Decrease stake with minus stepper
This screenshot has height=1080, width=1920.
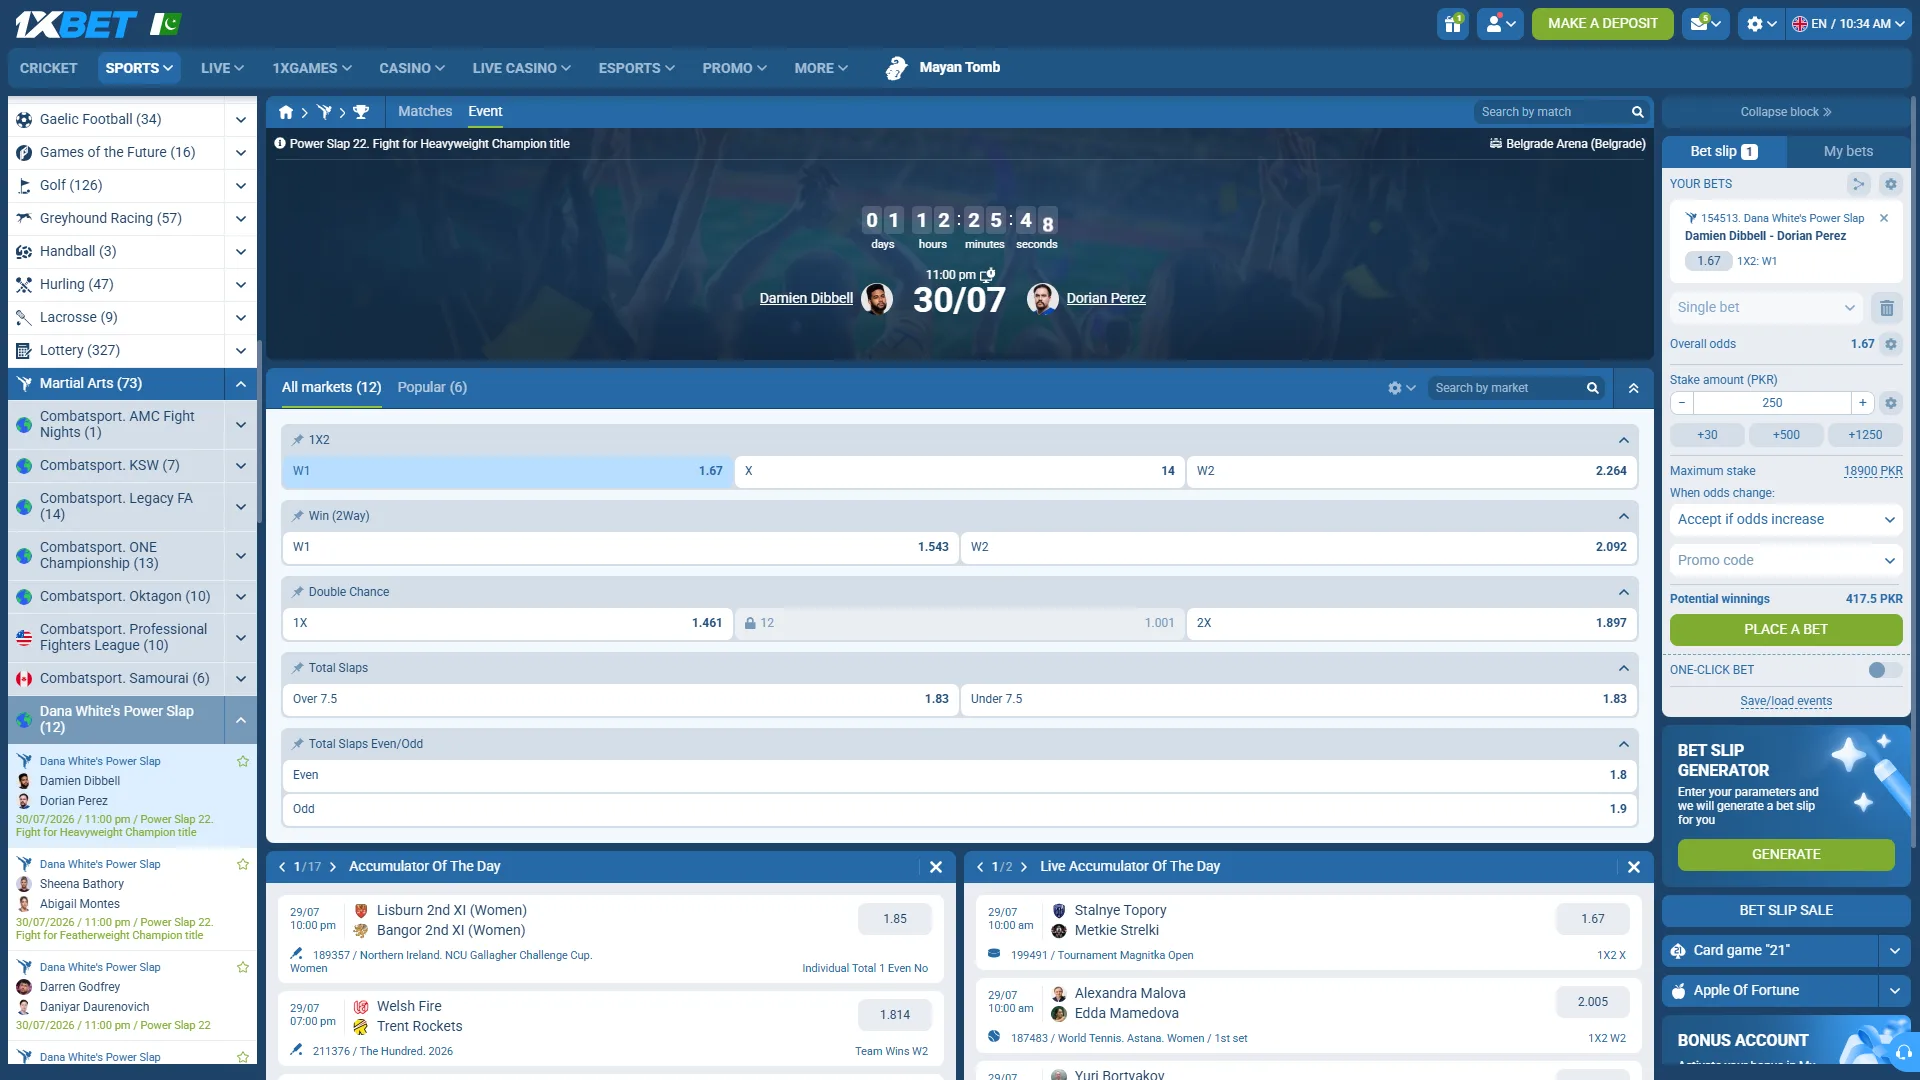1681,403
